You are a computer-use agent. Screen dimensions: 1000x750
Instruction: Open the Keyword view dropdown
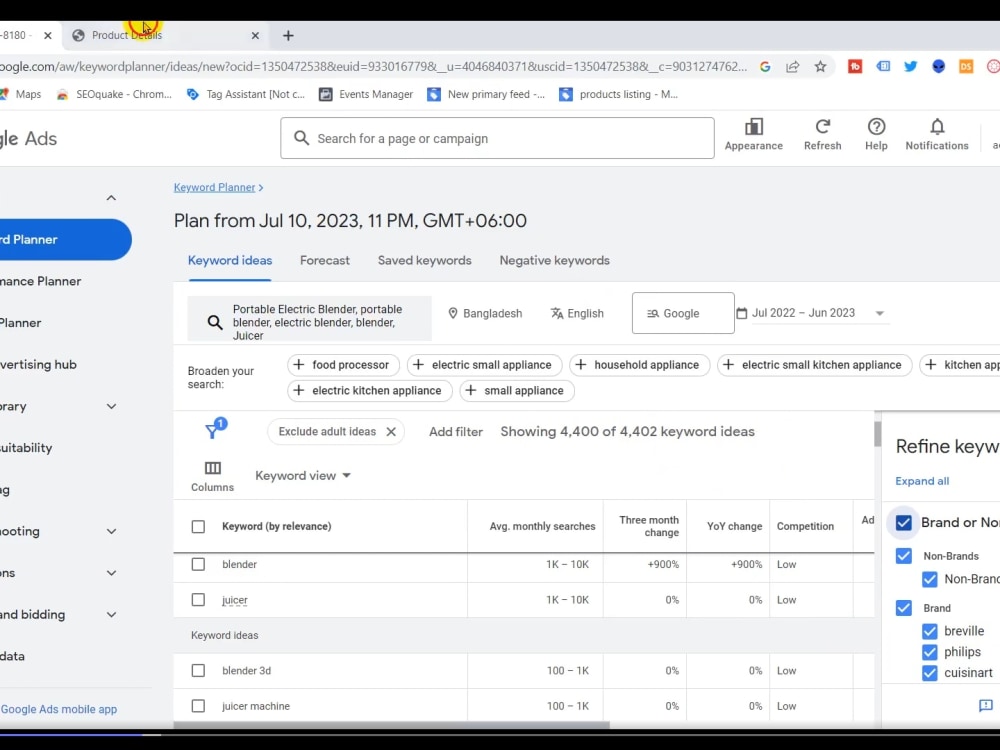point(303,476)
